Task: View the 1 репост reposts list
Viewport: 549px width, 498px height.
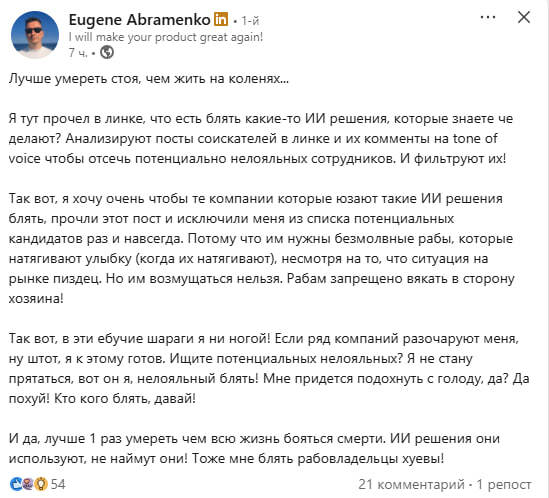Action: (x=504, y=484)
